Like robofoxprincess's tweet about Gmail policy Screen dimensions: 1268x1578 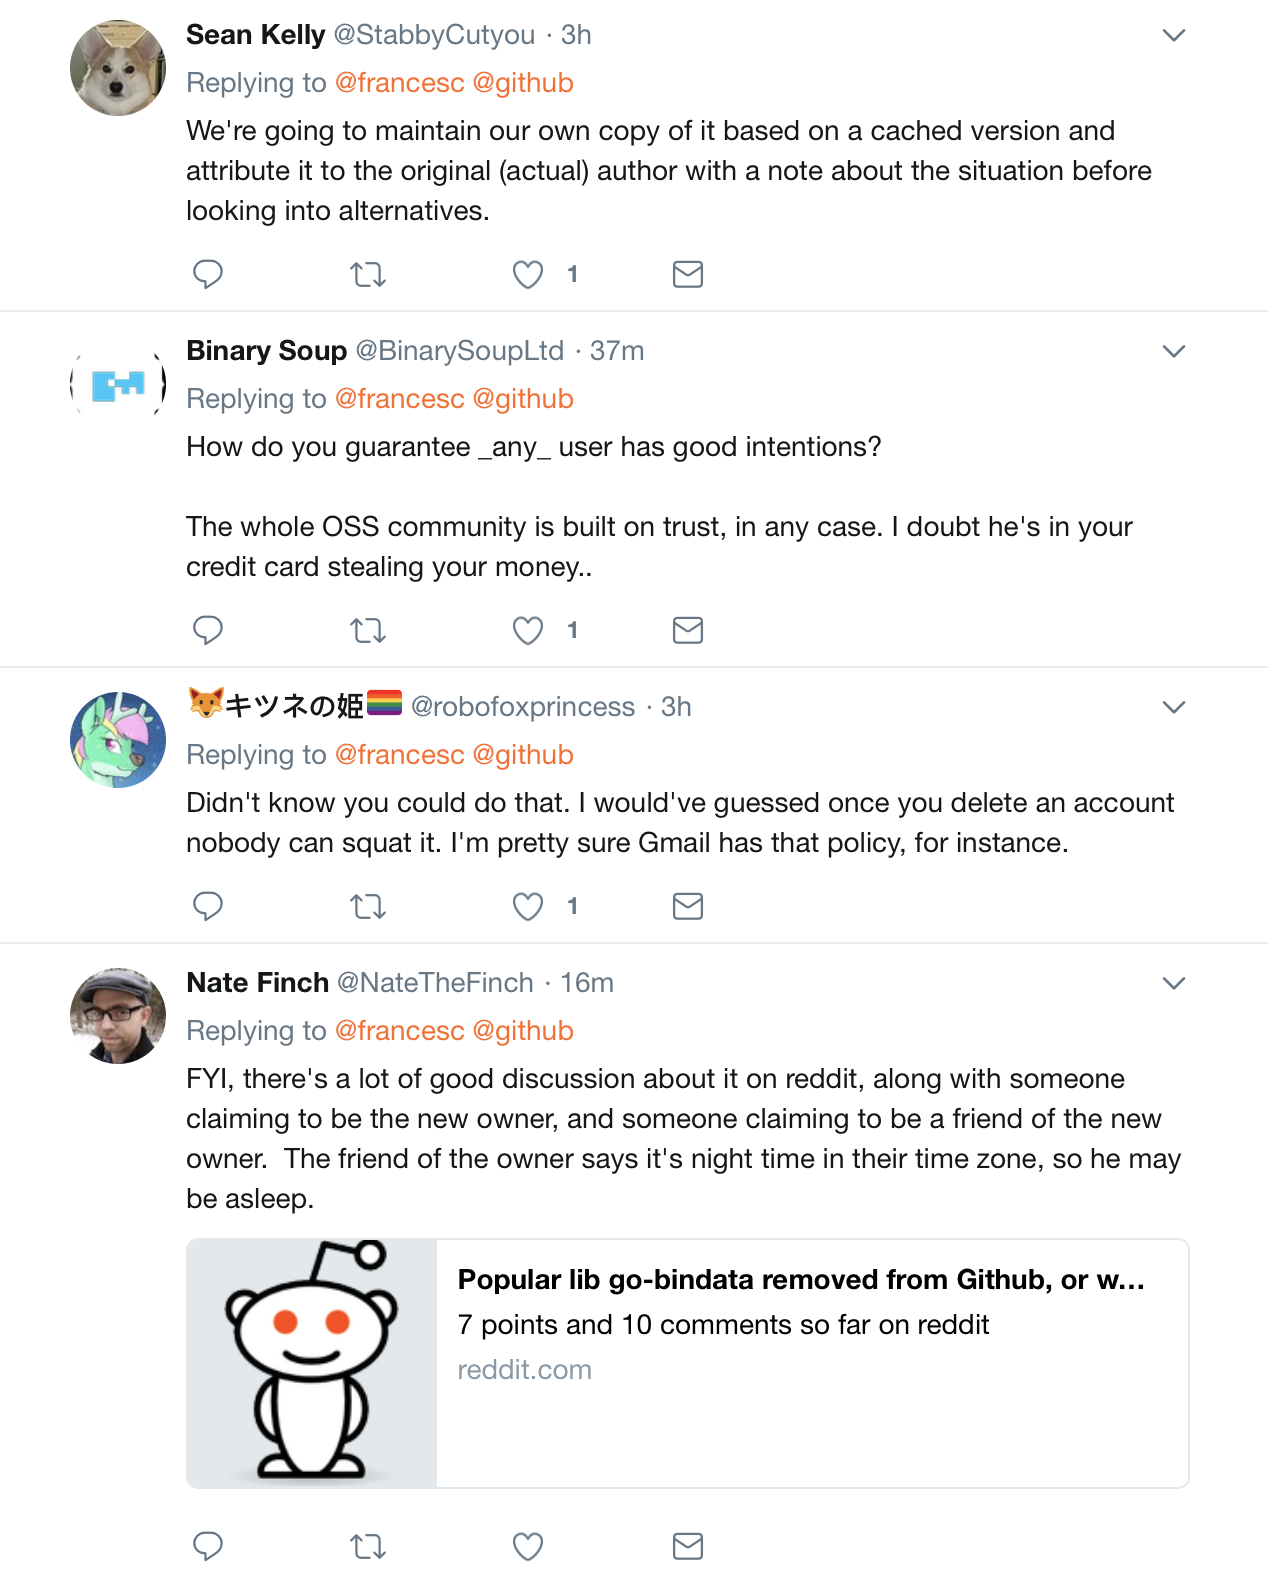coord(528,906)
